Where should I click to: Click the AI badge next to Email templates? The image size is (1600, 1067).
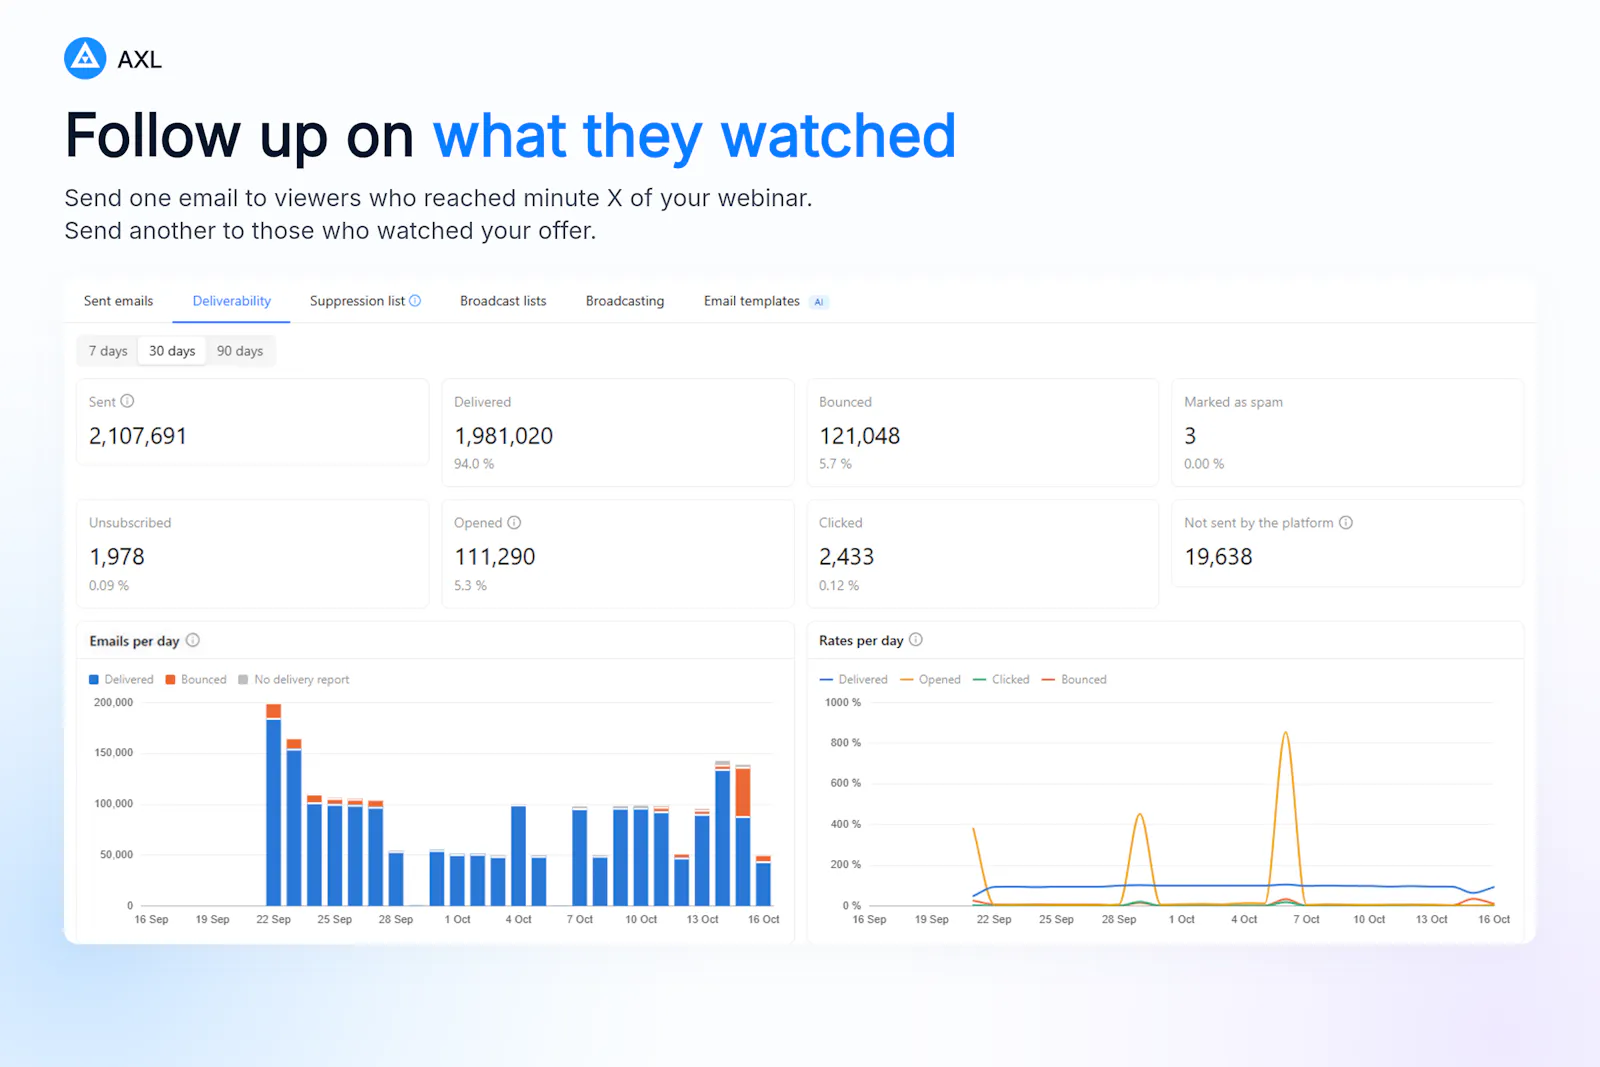pos(819,302)
